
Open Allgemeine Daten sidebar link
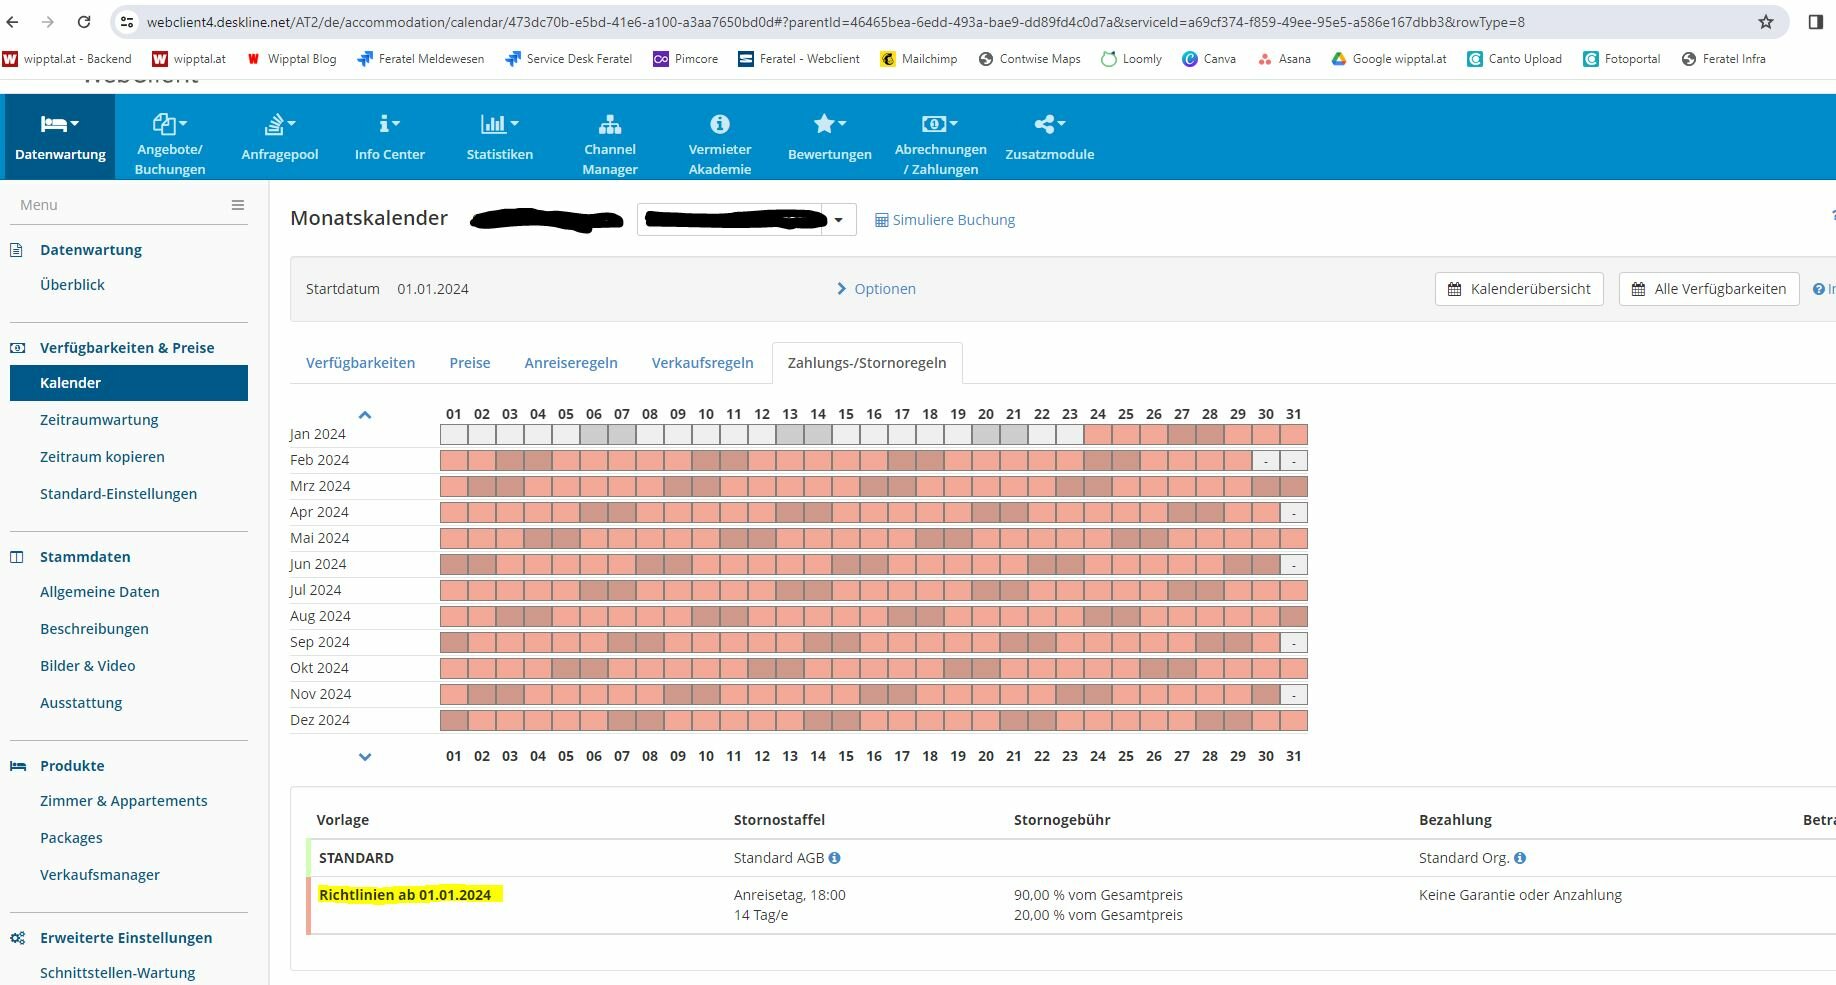tap(100, 592)
